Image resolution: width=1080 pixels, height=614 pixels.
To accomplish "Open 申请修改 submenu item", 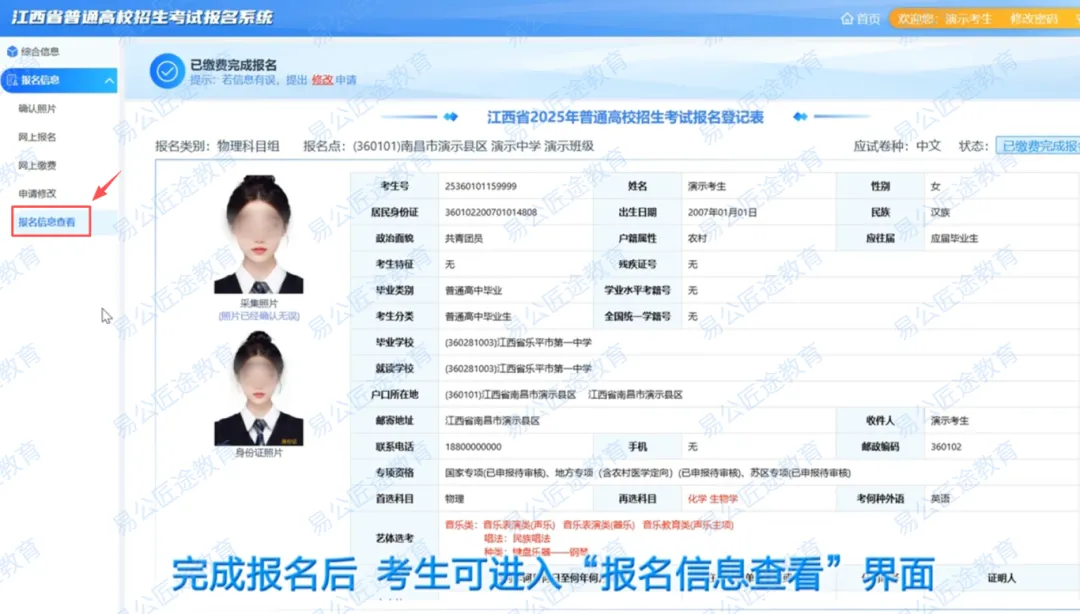I will point(37,193).
